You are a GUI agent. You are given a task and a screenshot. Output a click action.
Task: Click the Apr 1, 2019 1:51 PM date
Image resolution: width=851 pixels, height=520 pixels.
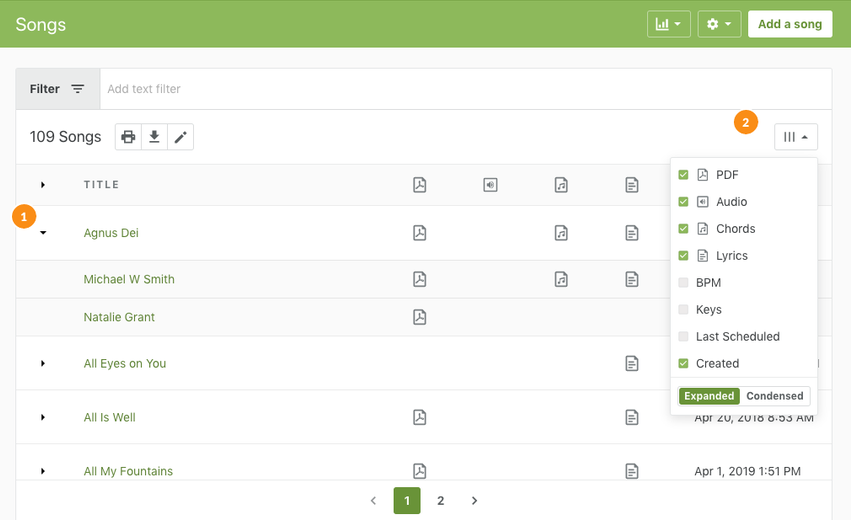[747, 471]
